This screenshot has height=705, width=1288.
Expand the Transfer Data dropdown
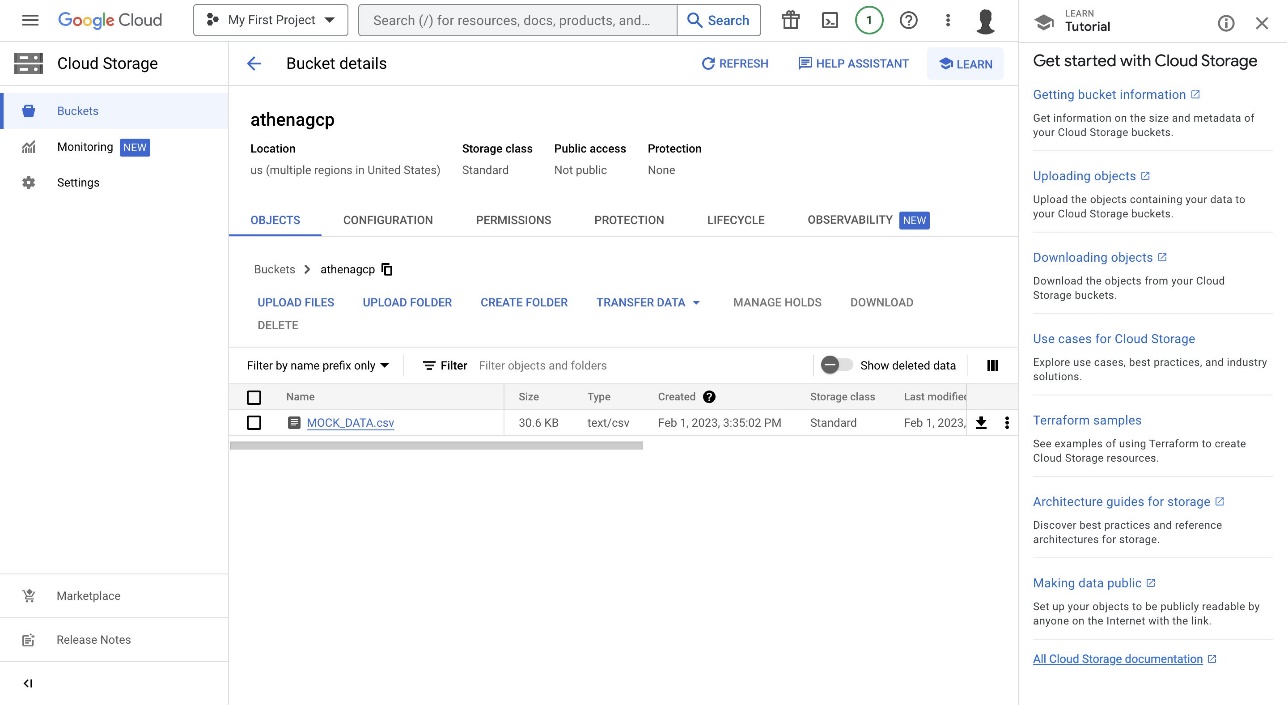(649, 302)
